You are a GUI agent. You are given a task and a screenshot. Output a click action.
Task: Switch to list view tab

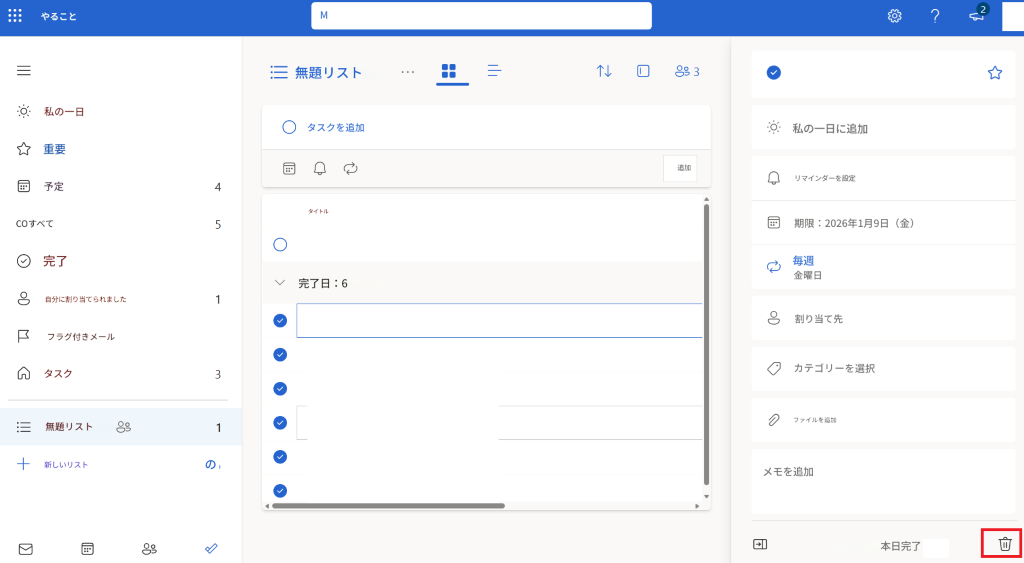(x=494, y=71)
